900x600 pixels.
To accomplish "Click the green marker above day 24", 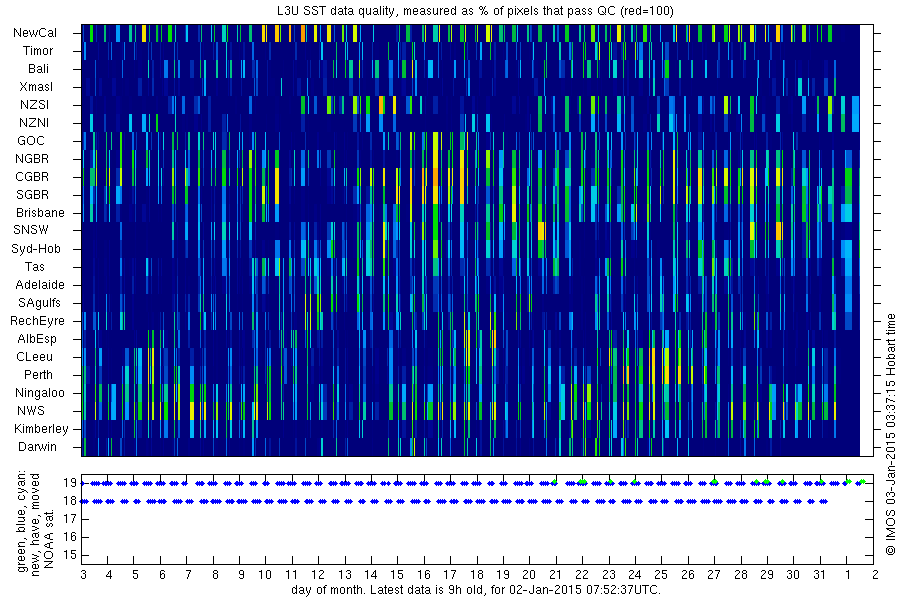I will [634, 482].
